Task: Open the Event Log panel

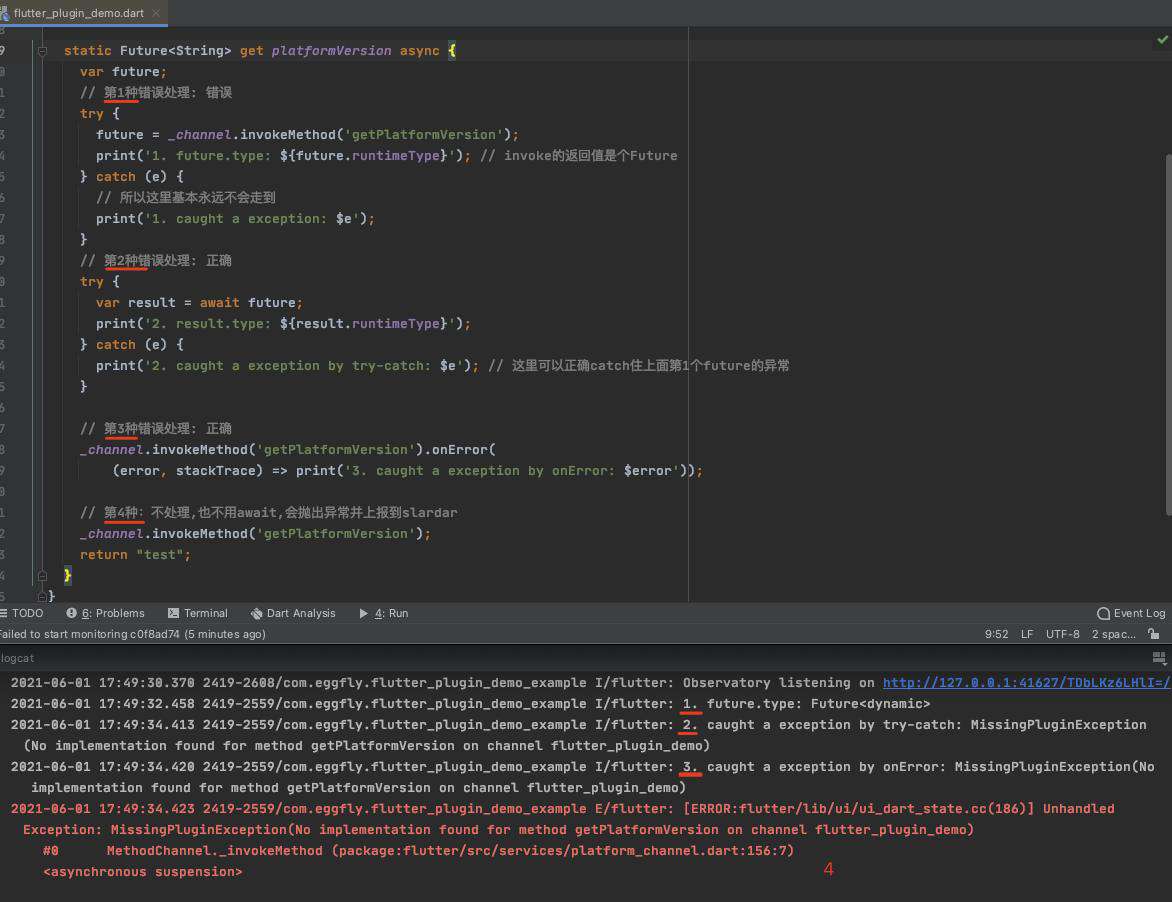Action: (x=1131, y=614)
